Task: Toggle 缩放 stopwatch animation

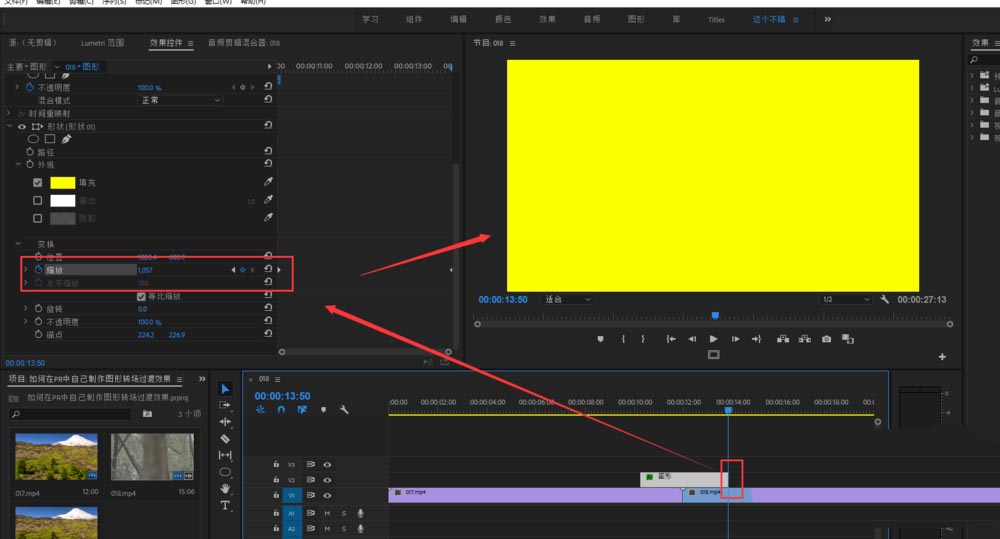Action: click(38, 269)
